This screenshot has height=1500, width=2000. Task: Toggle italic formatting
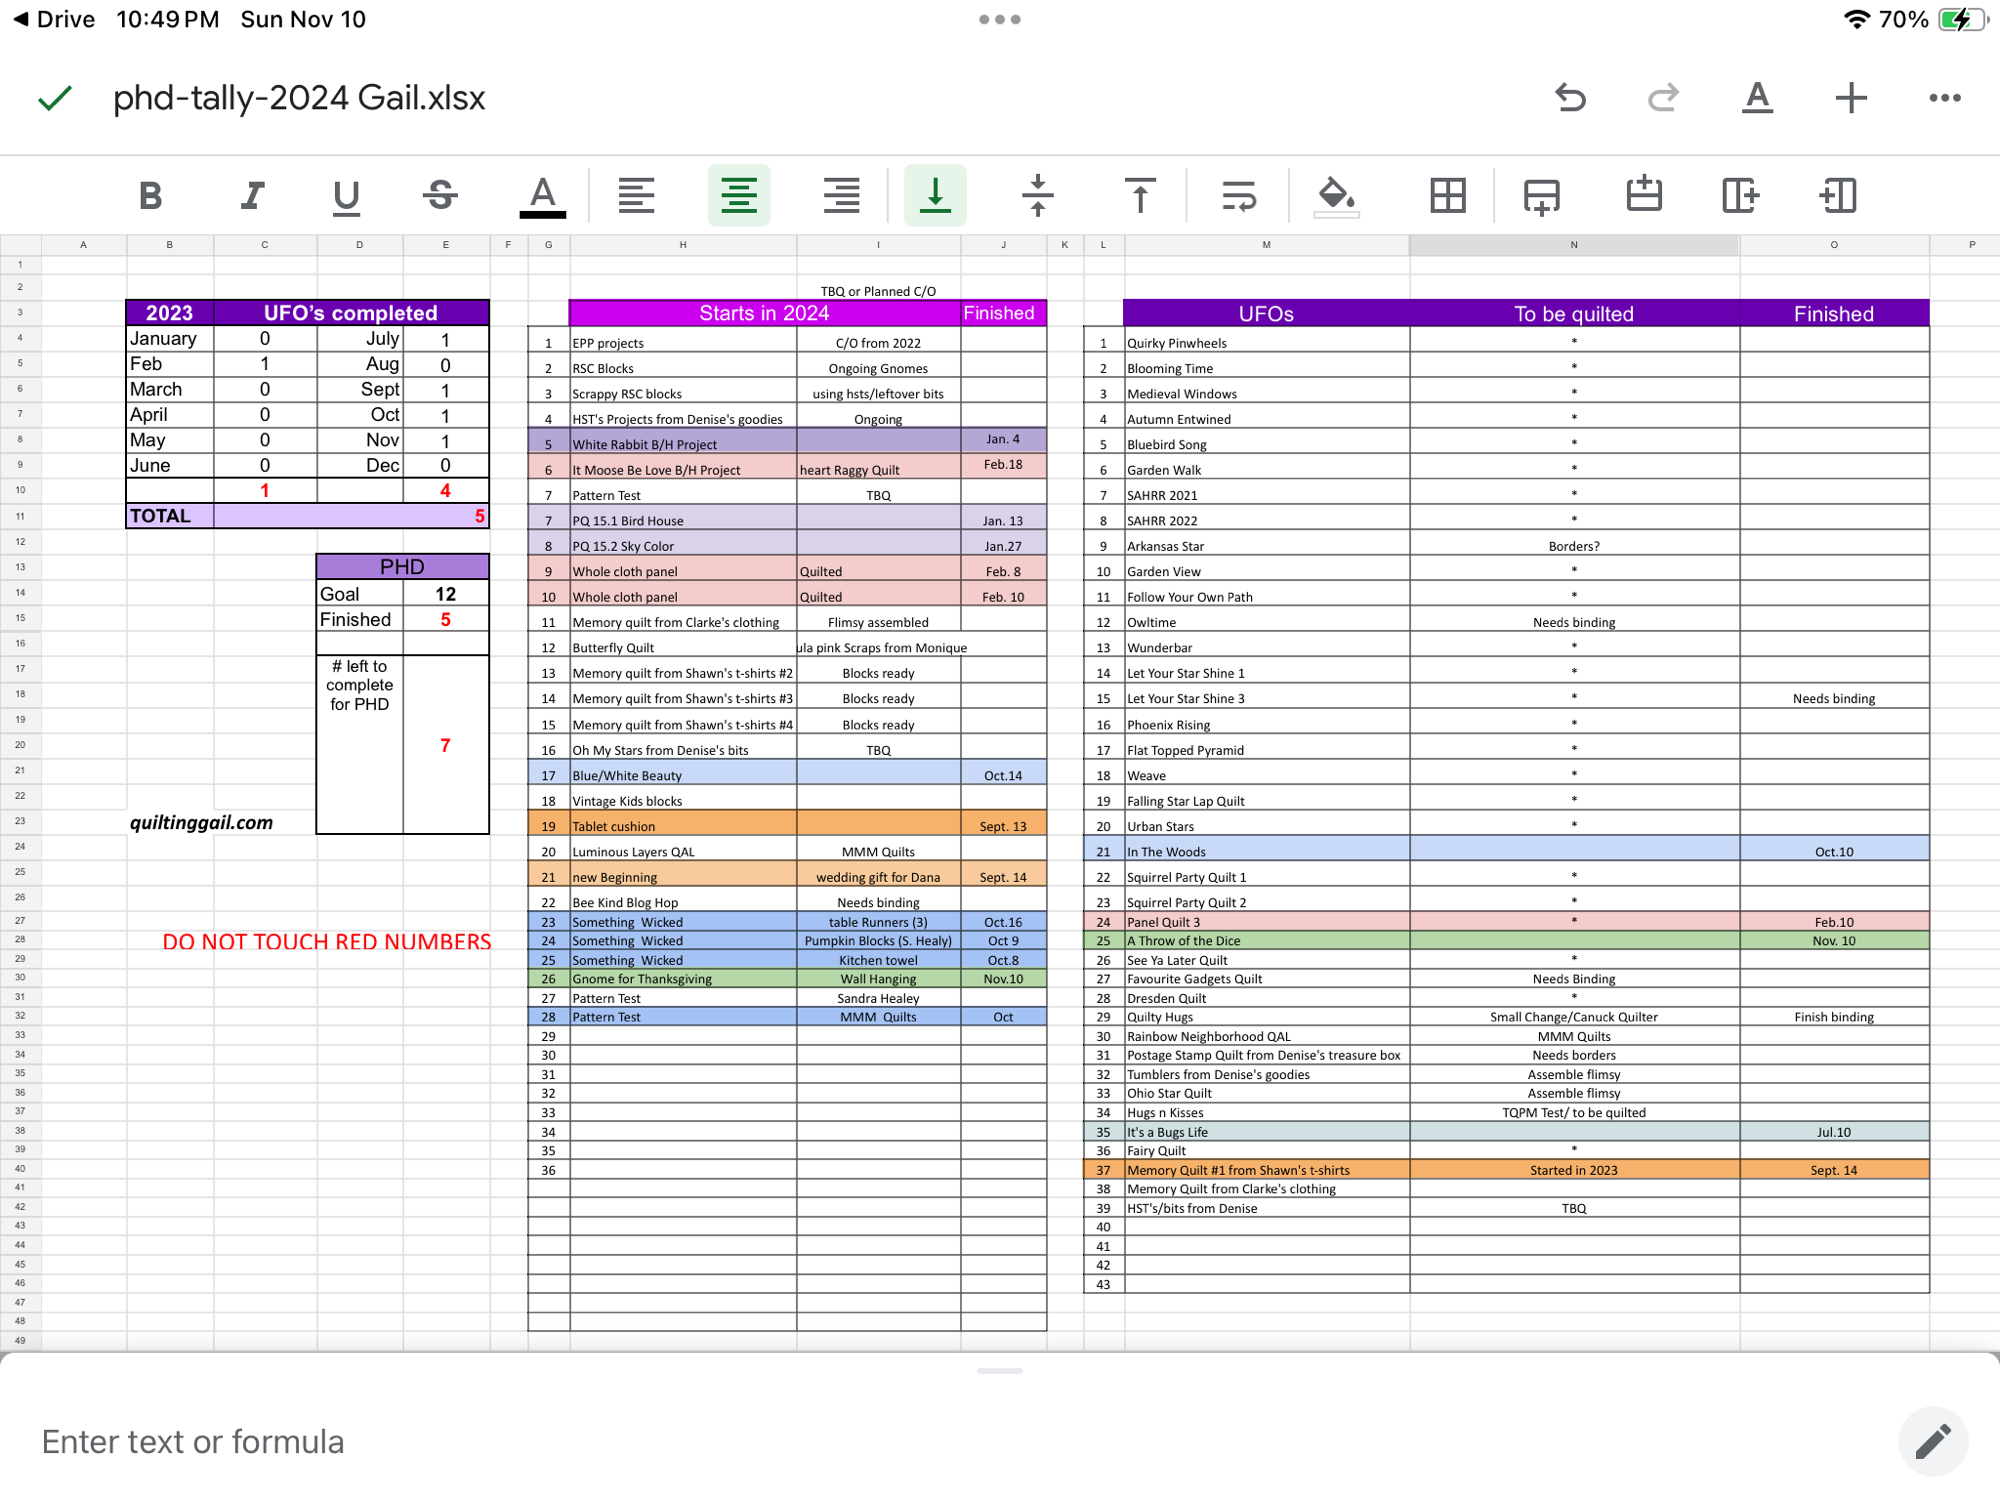point(253,195)
